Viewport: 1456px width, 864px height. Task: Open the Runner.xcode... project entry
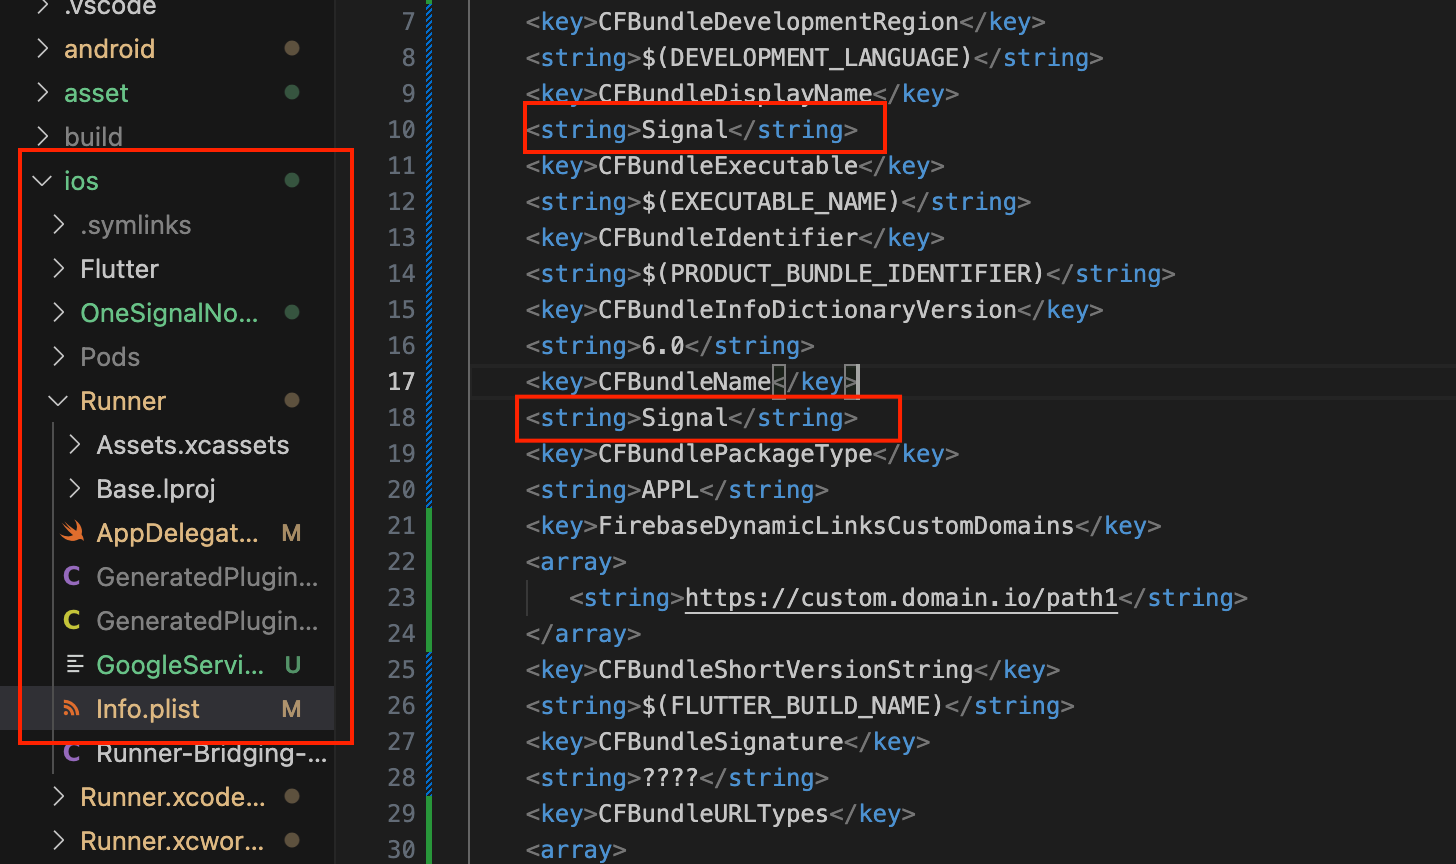172,797
